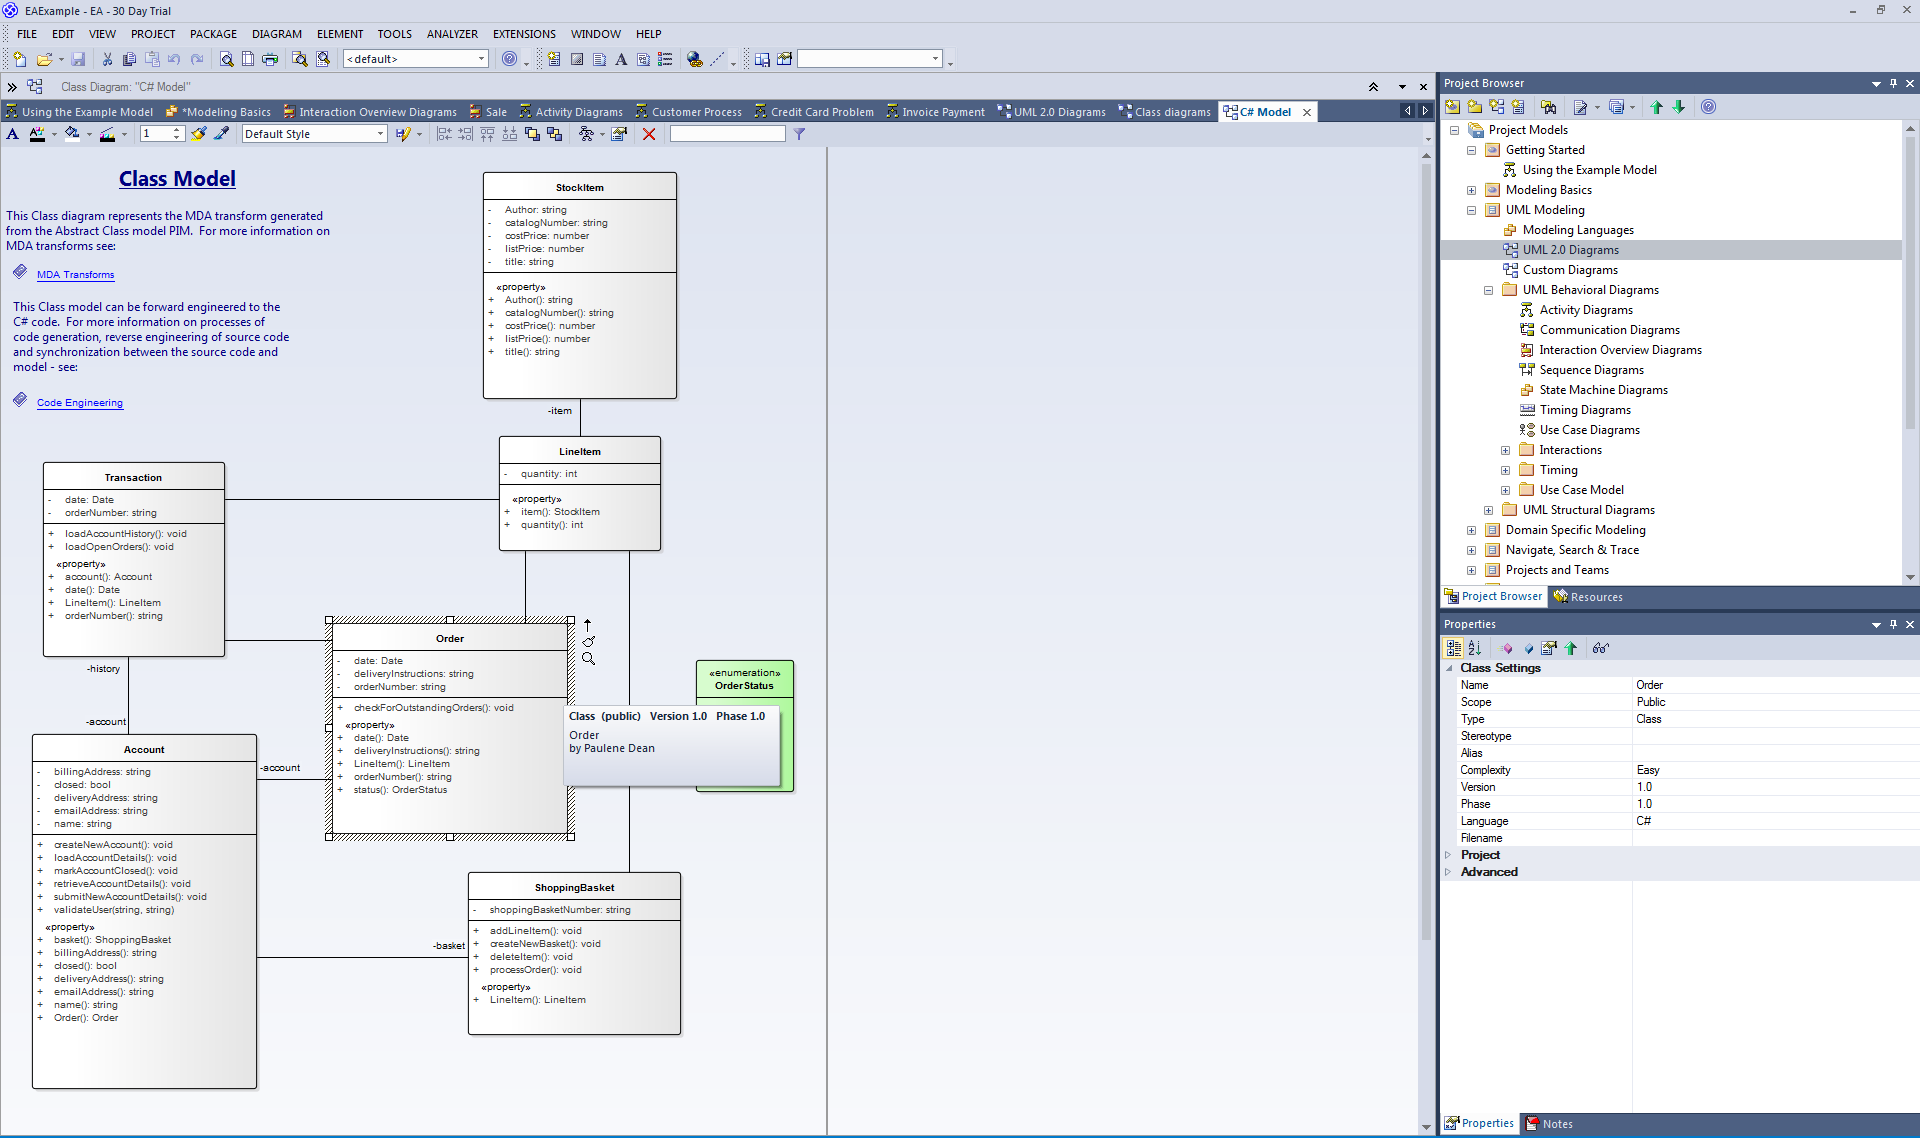Viewport: 1920px width, 1138px height.
Task: Switch to the Sale diagram tab
Action: [x=488, y=112]
